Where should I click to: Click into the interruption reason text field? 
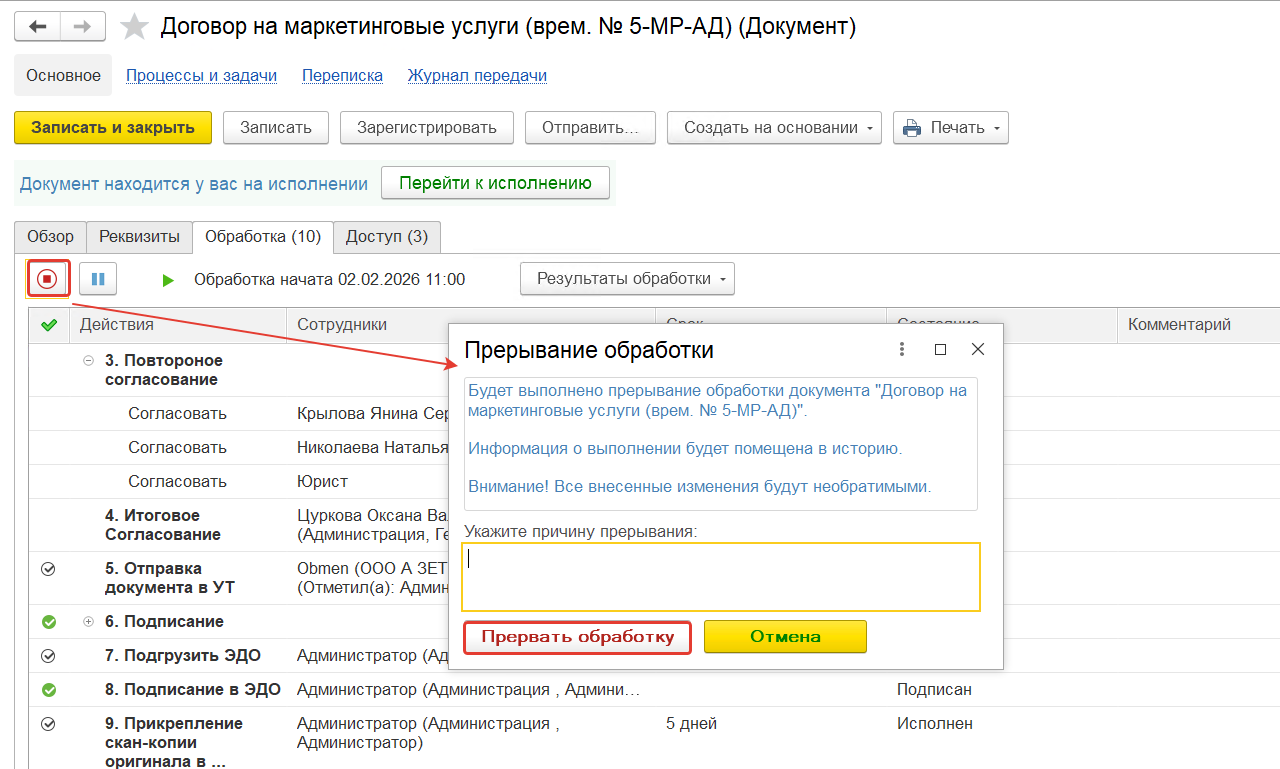coord(720,576)
